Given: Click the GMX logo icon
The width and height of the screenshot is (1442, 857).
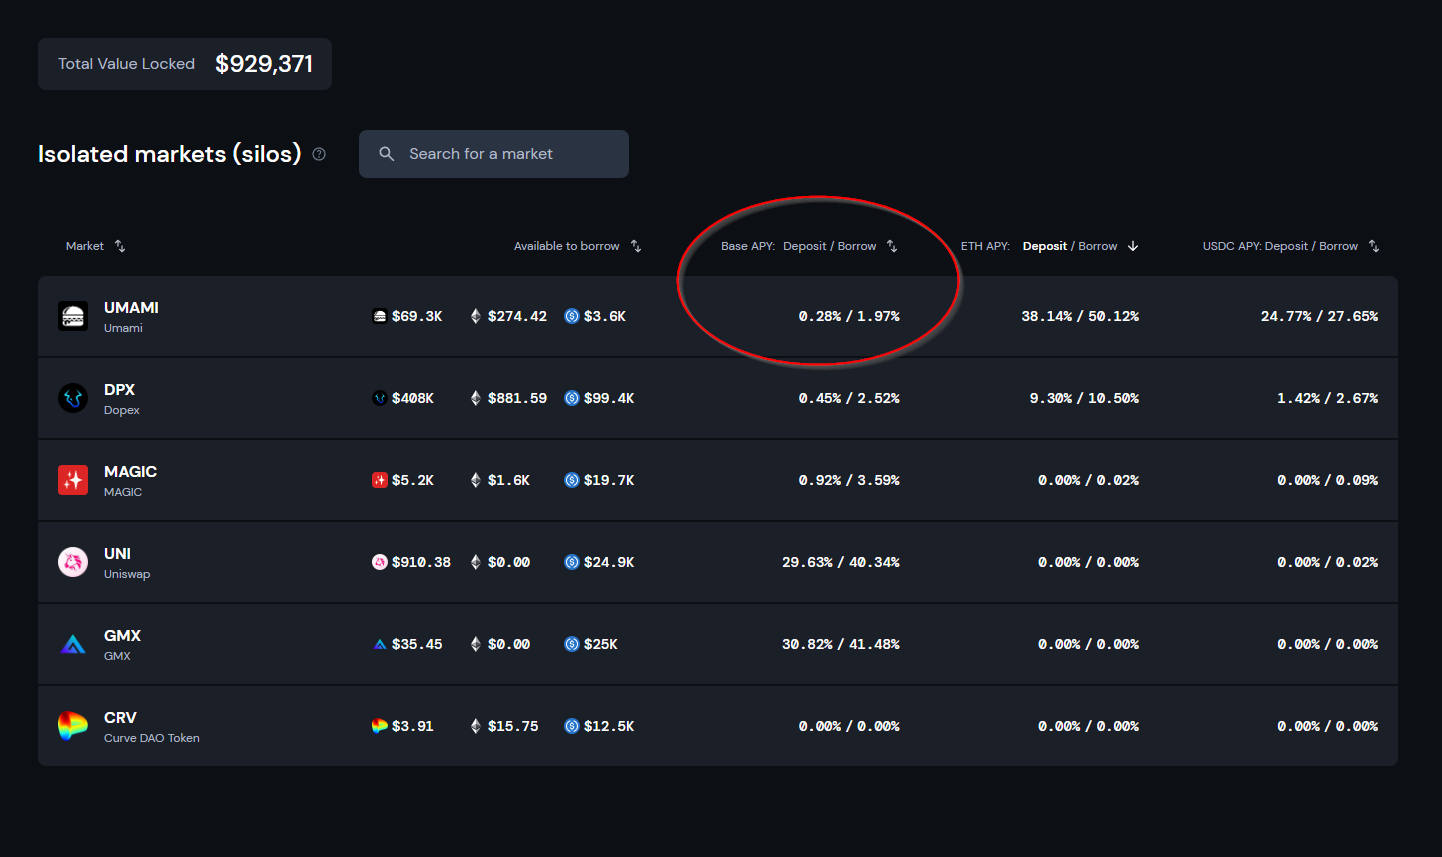Looking at the screenshot, I should 73,644.
